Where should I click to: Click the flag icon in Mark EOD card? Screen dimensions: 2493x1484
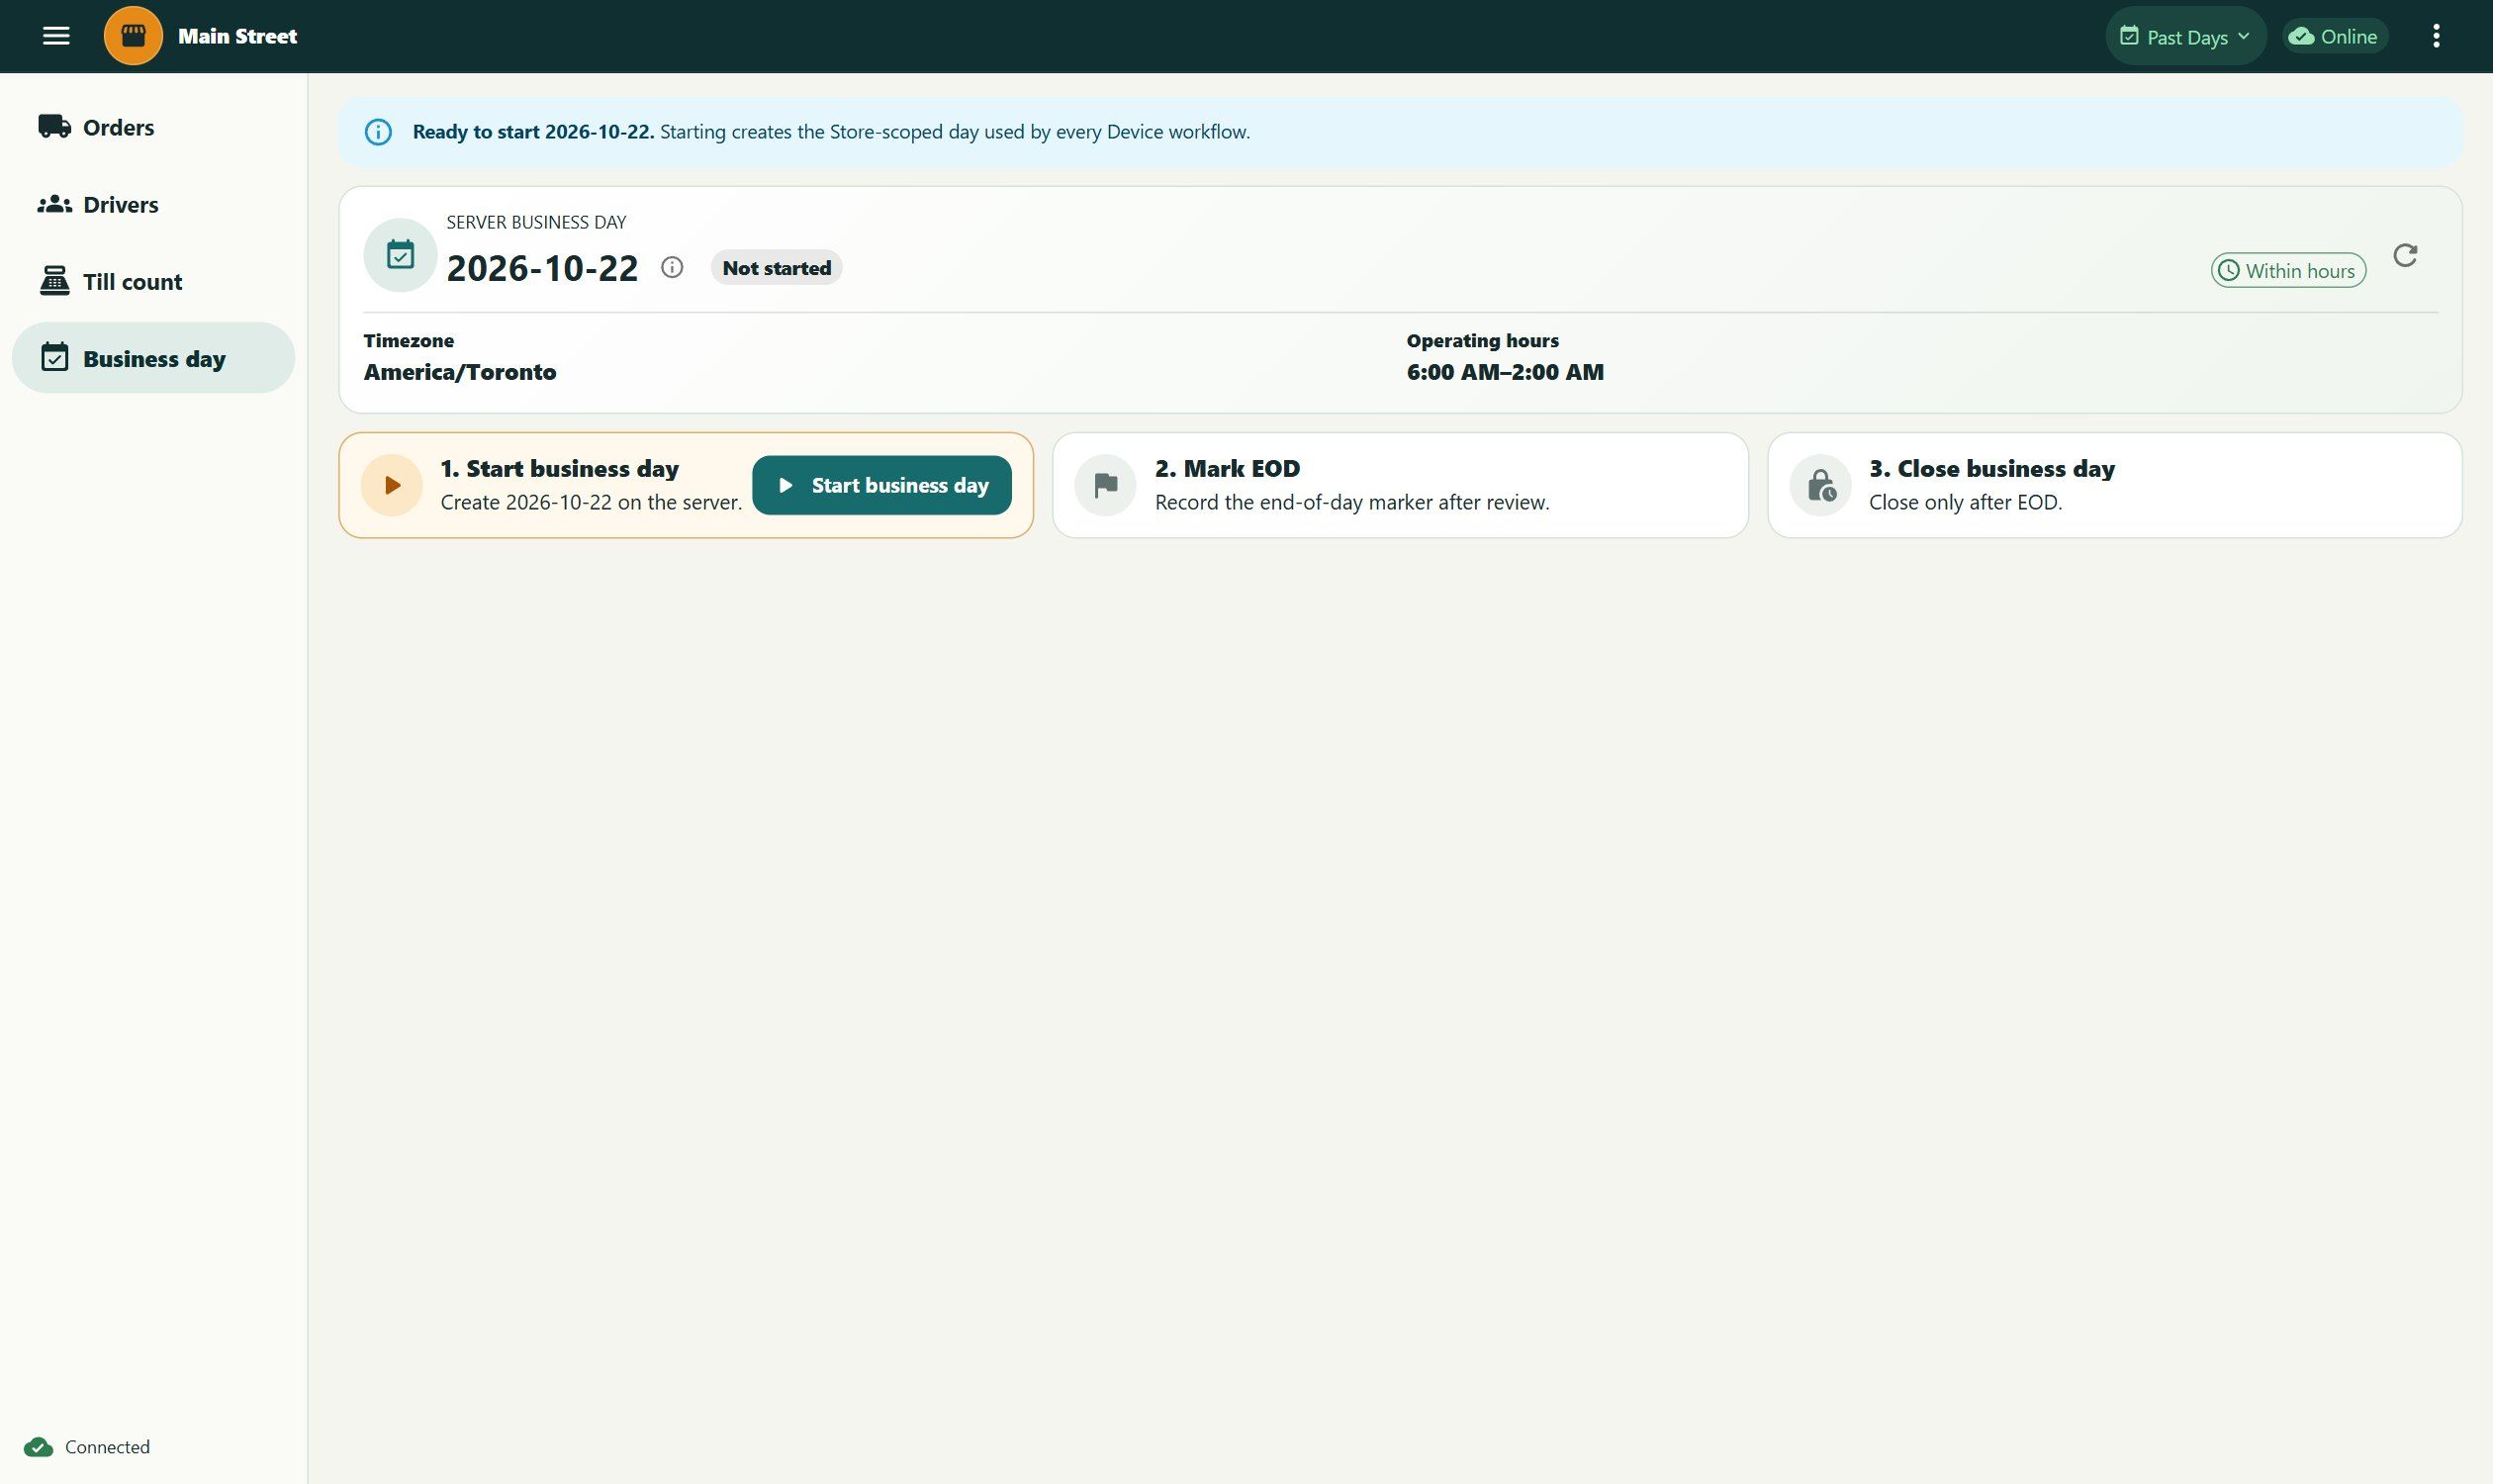1105,485
